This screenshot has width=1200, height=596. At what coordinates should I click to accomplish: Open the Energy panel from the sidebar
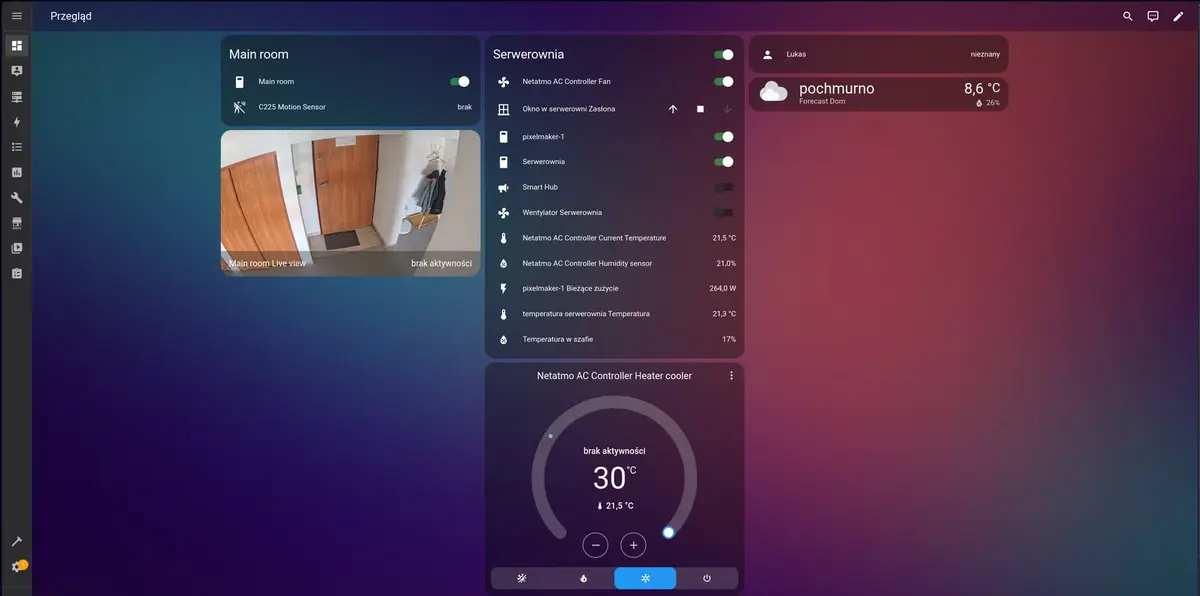[16, 121]
